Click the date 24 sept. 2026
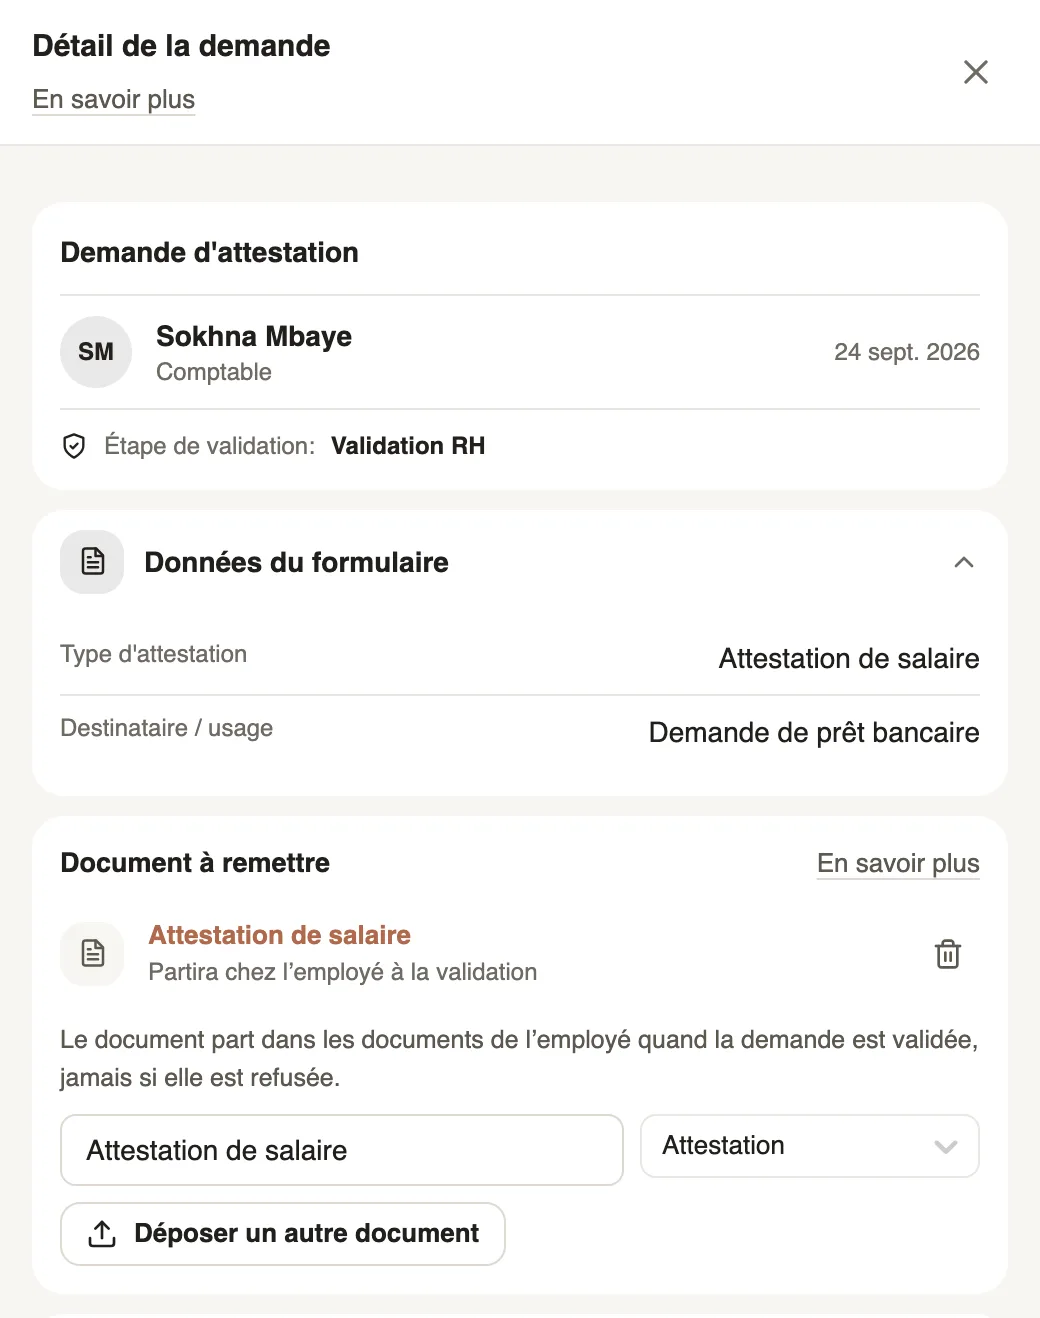 (x=907, y=352)
